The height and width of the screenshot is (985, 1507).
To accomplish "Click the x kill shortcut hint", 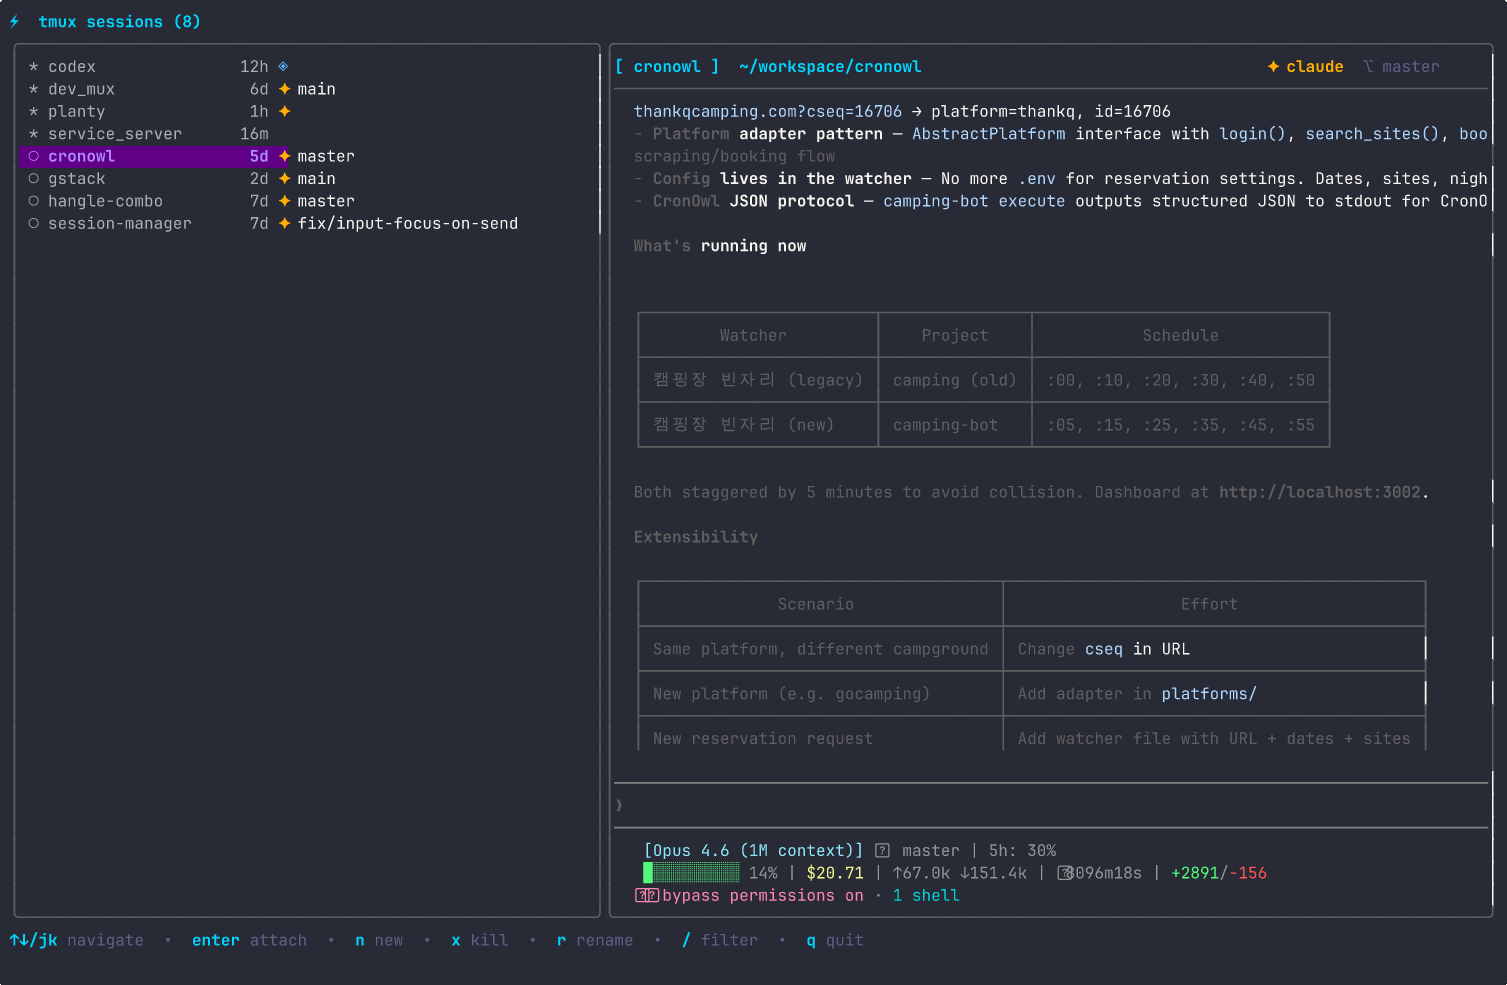I will click(x=480, y=940).
